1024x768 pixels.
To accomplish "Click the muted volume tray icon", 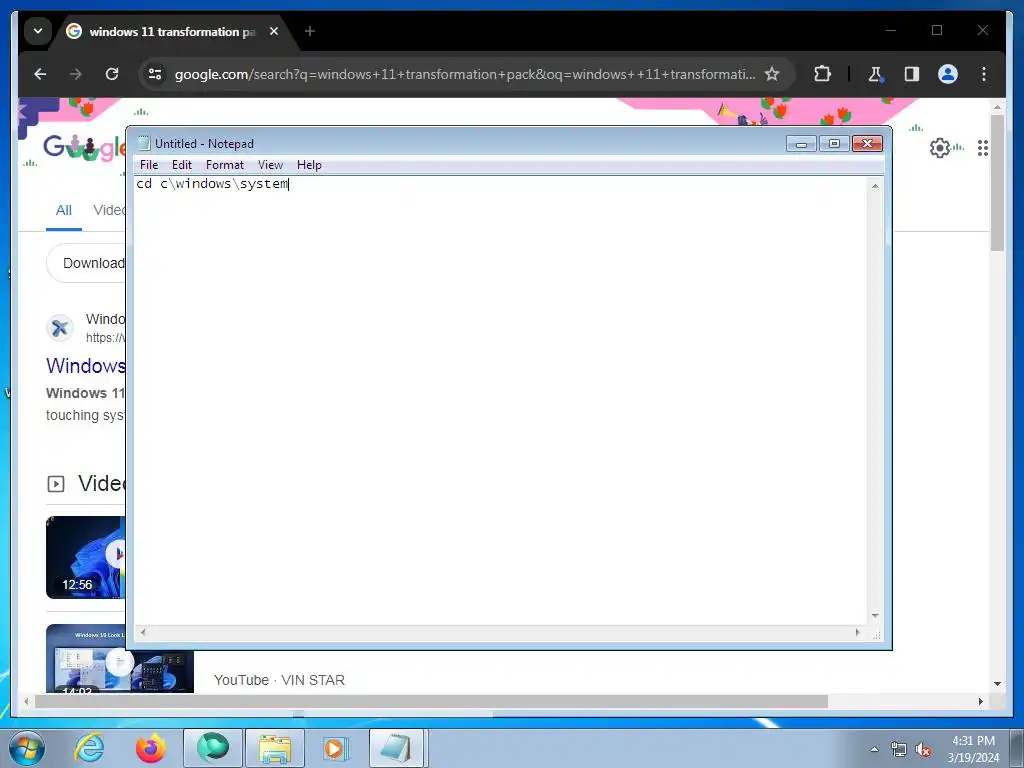I will (923, 750).
